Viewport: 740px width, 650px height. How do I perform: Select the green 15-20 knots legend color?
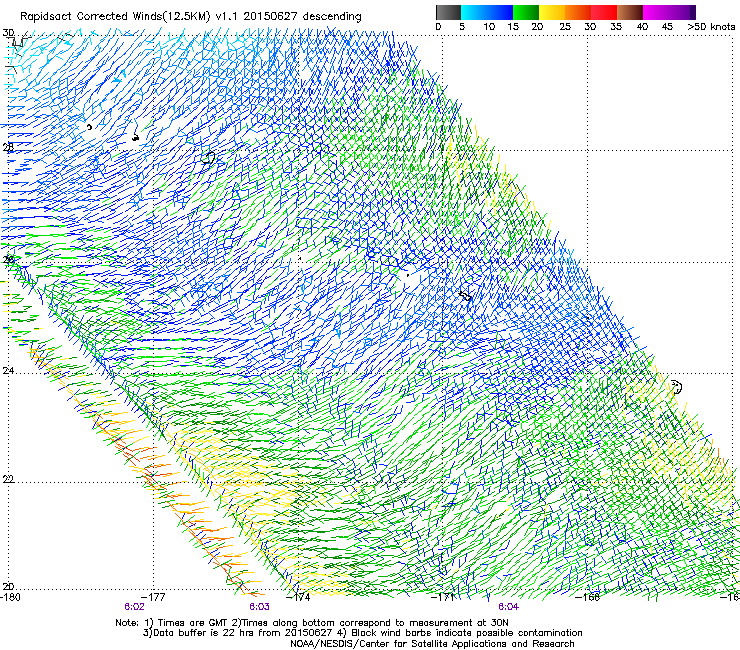[526, 12]
